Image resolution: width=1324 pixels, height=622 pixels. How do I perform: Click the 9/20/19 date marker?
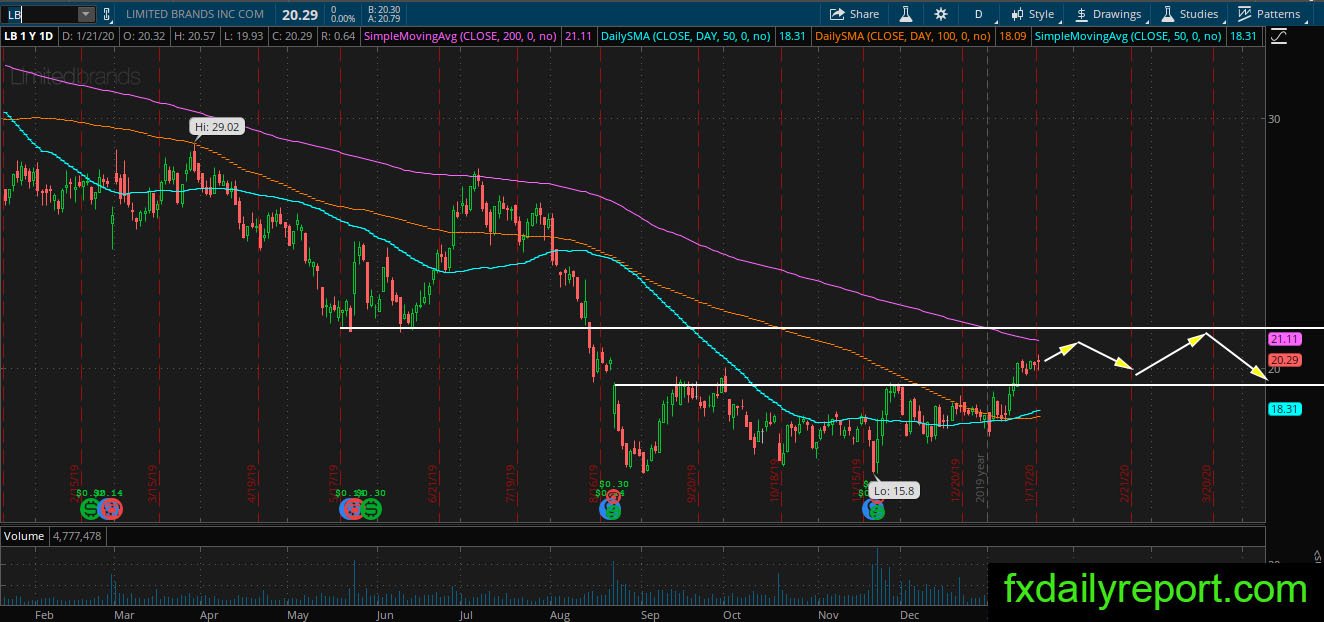[x=690, y=482]
